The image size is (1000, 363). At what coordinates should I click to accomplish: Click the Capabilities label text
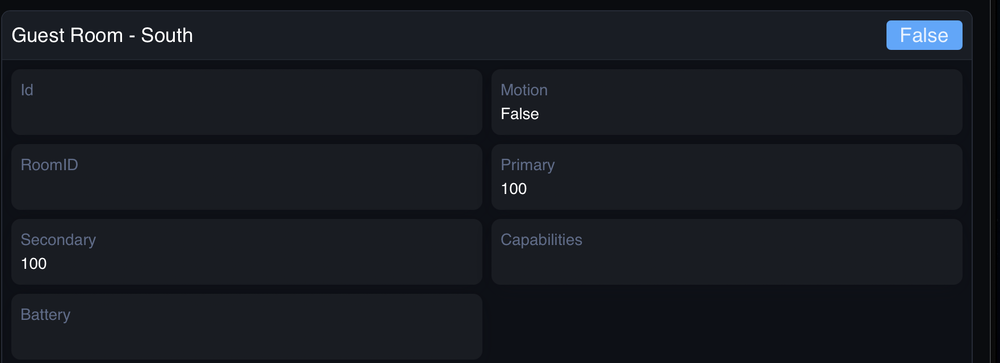point(541,240)
